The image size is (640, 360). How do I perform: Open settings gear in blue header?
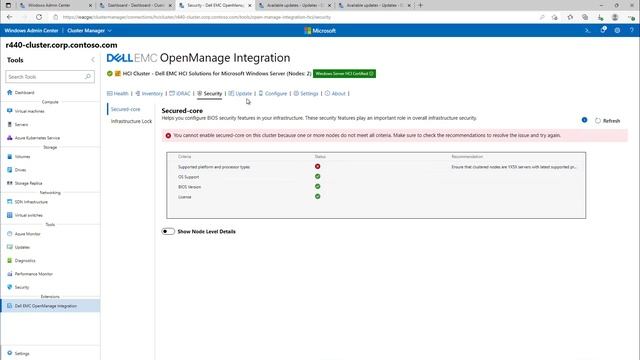point(617,31)
